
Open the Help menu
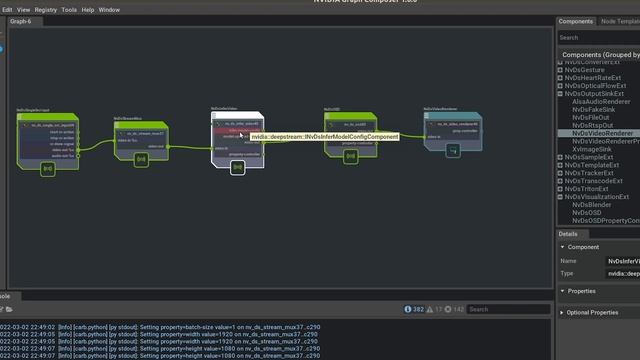[88, 10]
